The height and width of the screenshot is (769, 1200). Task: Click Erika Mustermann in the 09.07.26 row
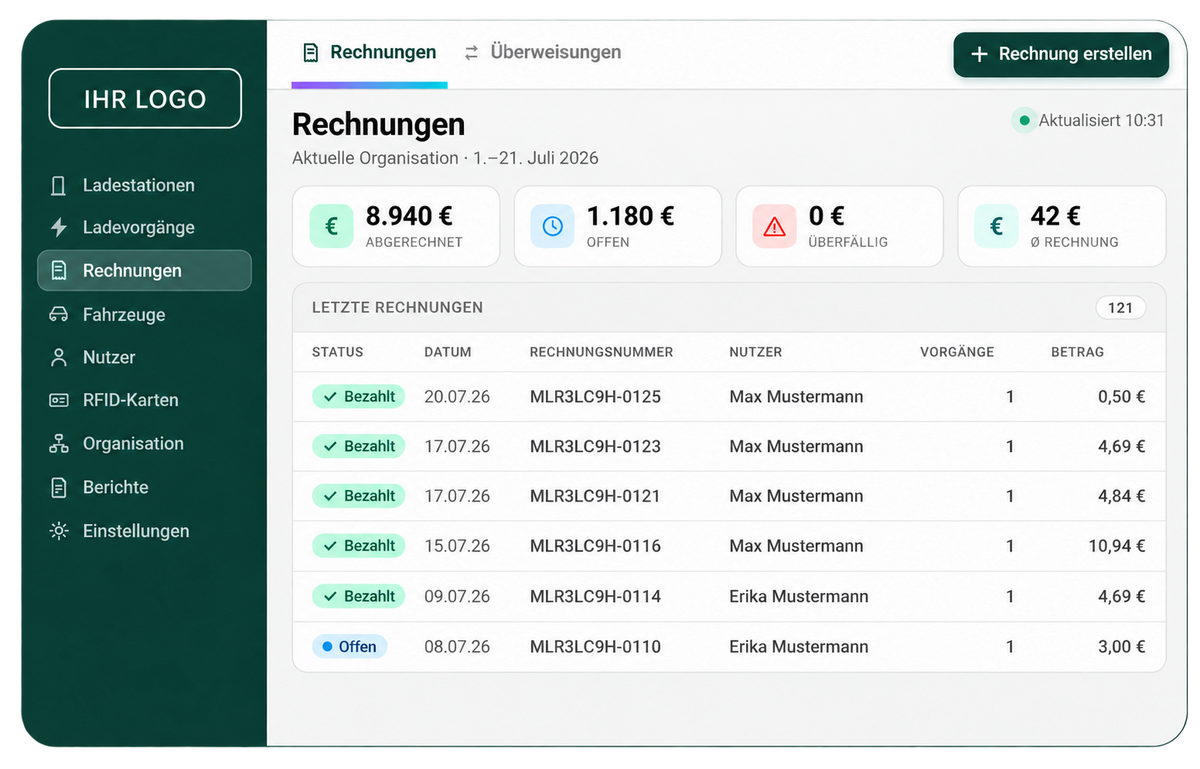pyautogui.click(x=799, y=596)
